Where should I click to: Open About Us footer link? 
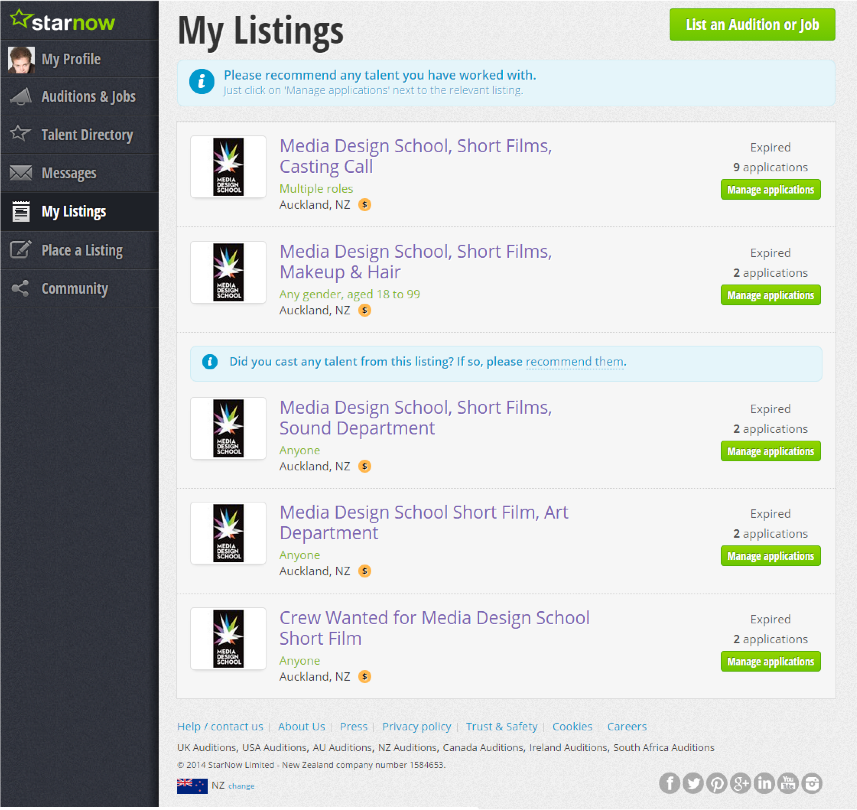pos(302,726)
